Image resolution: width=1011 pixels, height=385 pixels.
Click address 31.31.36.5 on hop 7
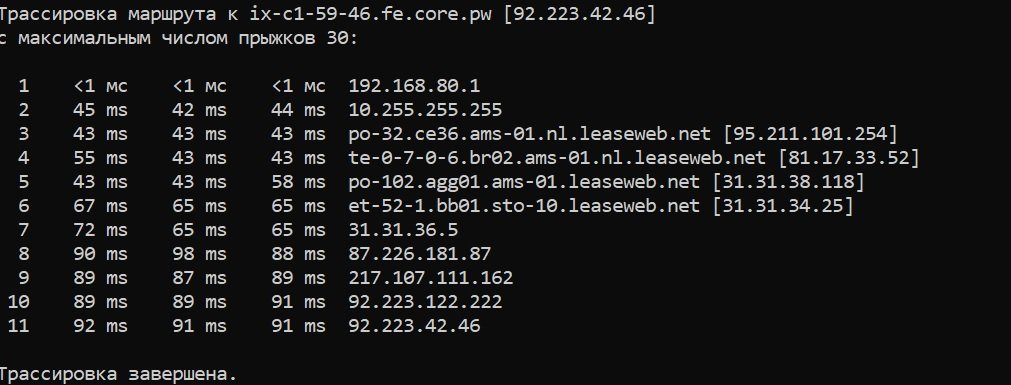[403, 230]
